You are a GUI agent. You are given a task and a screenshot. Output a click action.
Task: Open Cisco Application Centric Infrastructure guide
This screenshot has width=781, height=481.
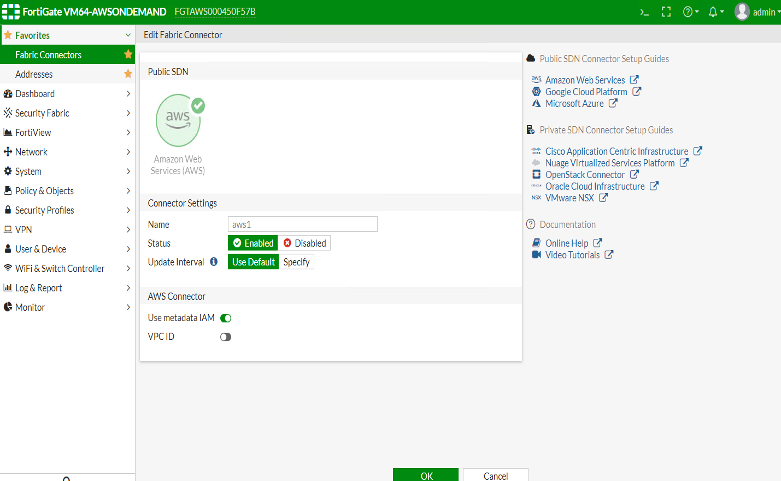pyautogui.click(x=617, y=151)
